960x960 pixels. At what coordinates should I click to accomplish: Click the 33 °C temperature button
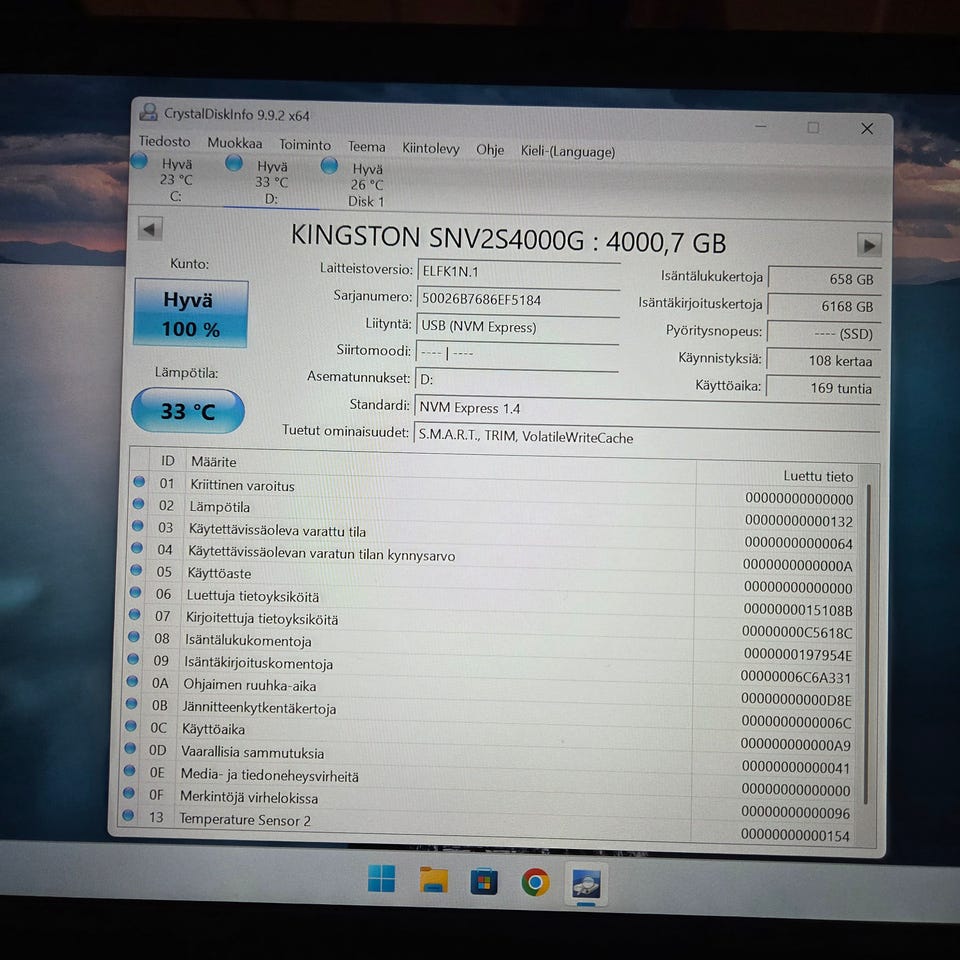[x=188, y=411]
